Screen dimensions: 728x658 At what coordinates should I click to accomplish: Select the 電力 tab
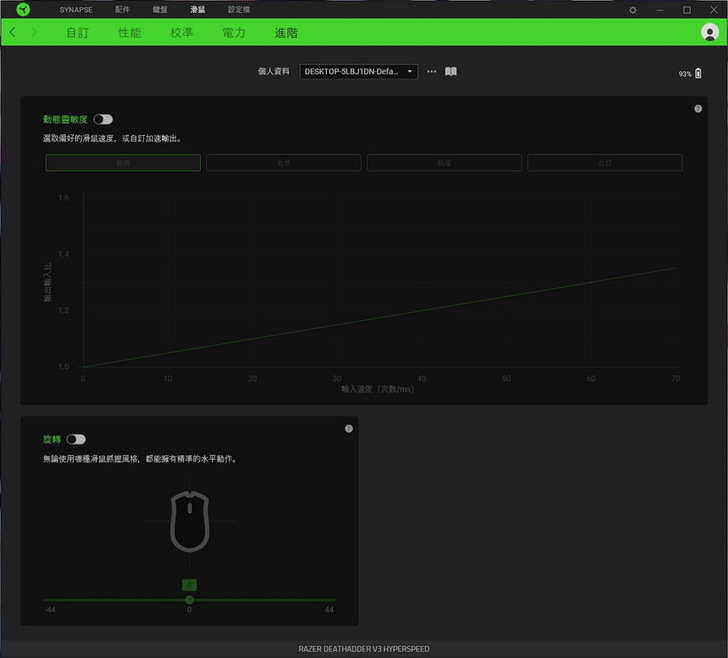(x=233, y=32)
